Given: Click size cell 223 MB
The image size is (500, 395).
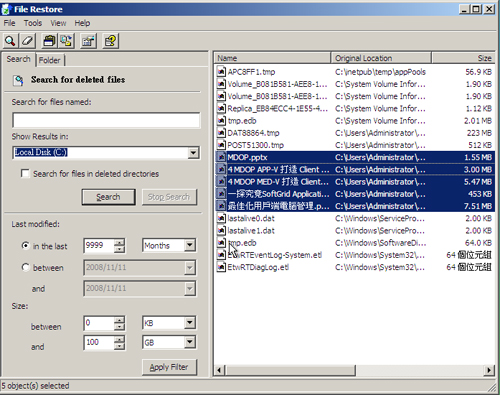Looking at the screenshot, I should click(479, 133).
